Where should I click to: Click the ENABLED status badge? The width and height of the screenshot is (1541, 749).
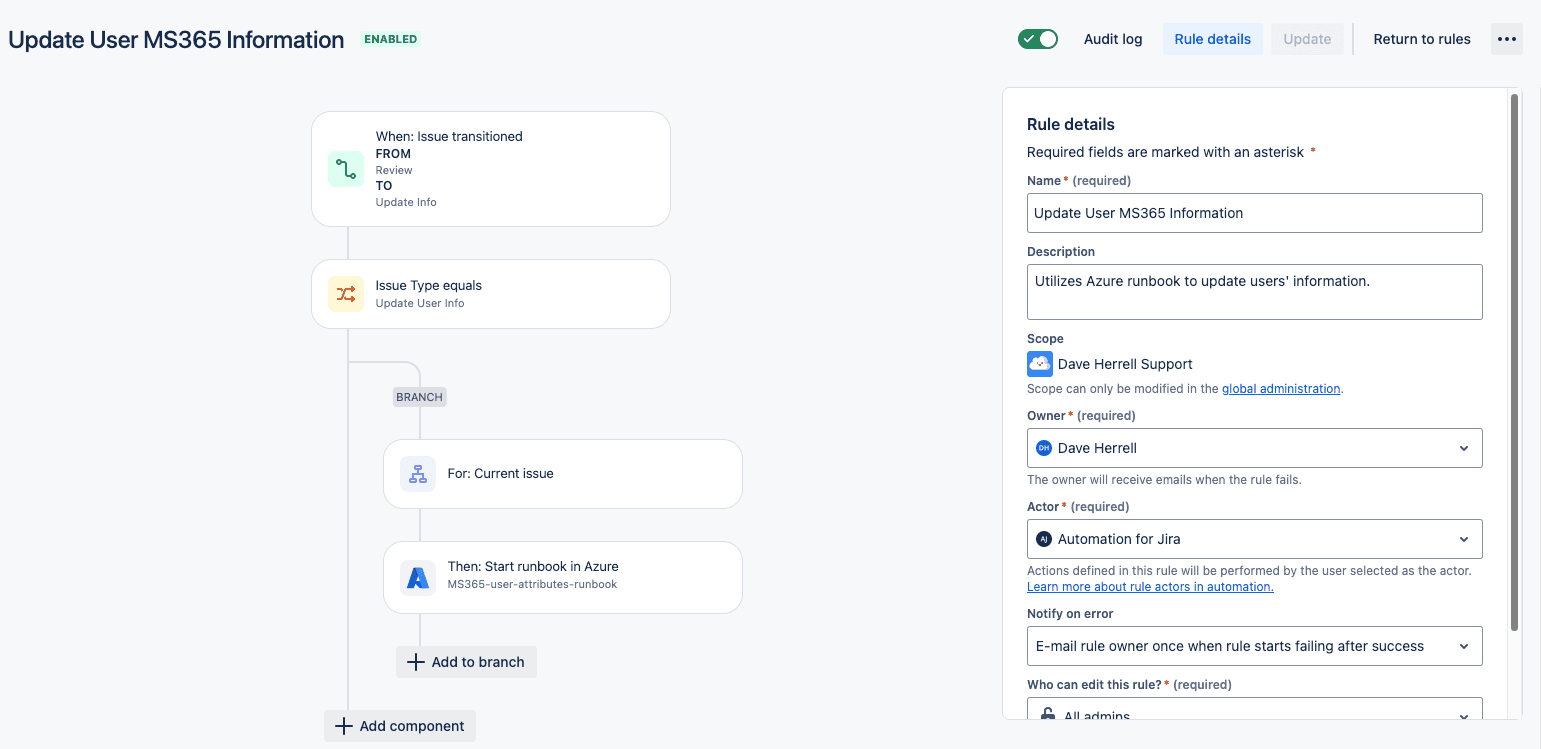pyautogui.click(x=390, y=39)
